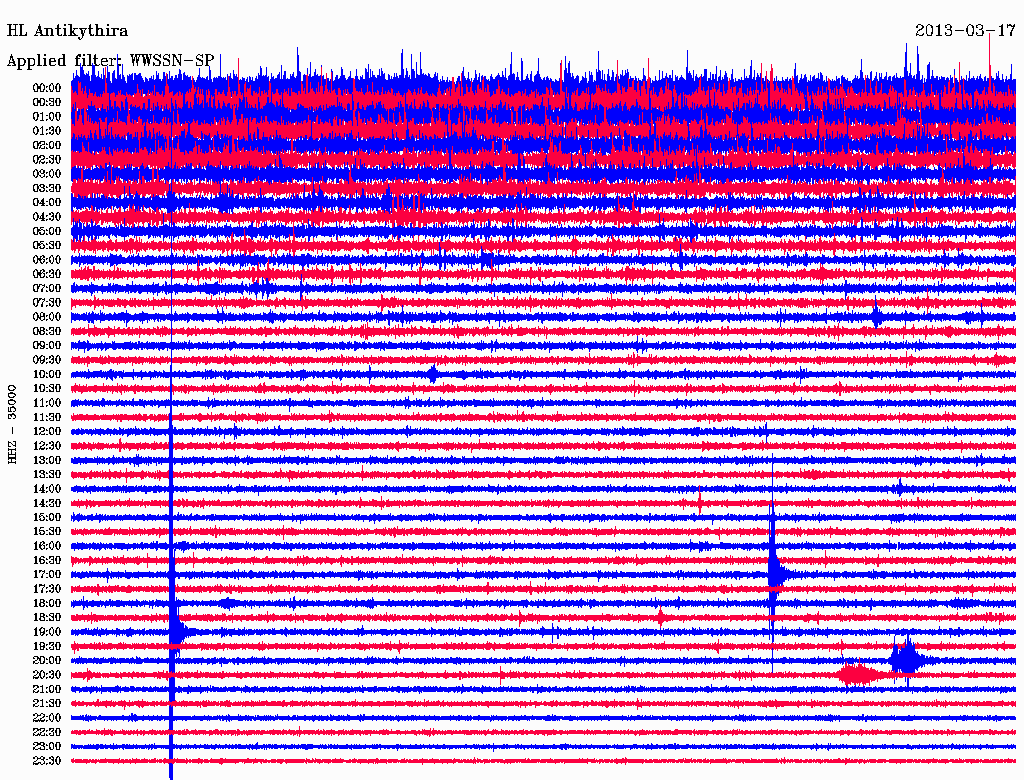Select the 15:00 time label

[x=47, y=517]
